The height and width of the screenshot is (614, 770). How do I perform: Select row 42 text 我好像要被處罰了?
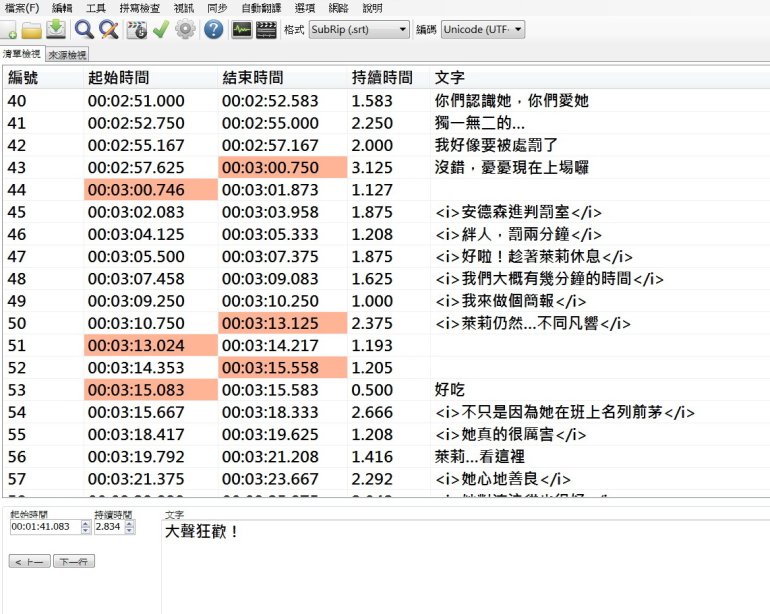496,145
